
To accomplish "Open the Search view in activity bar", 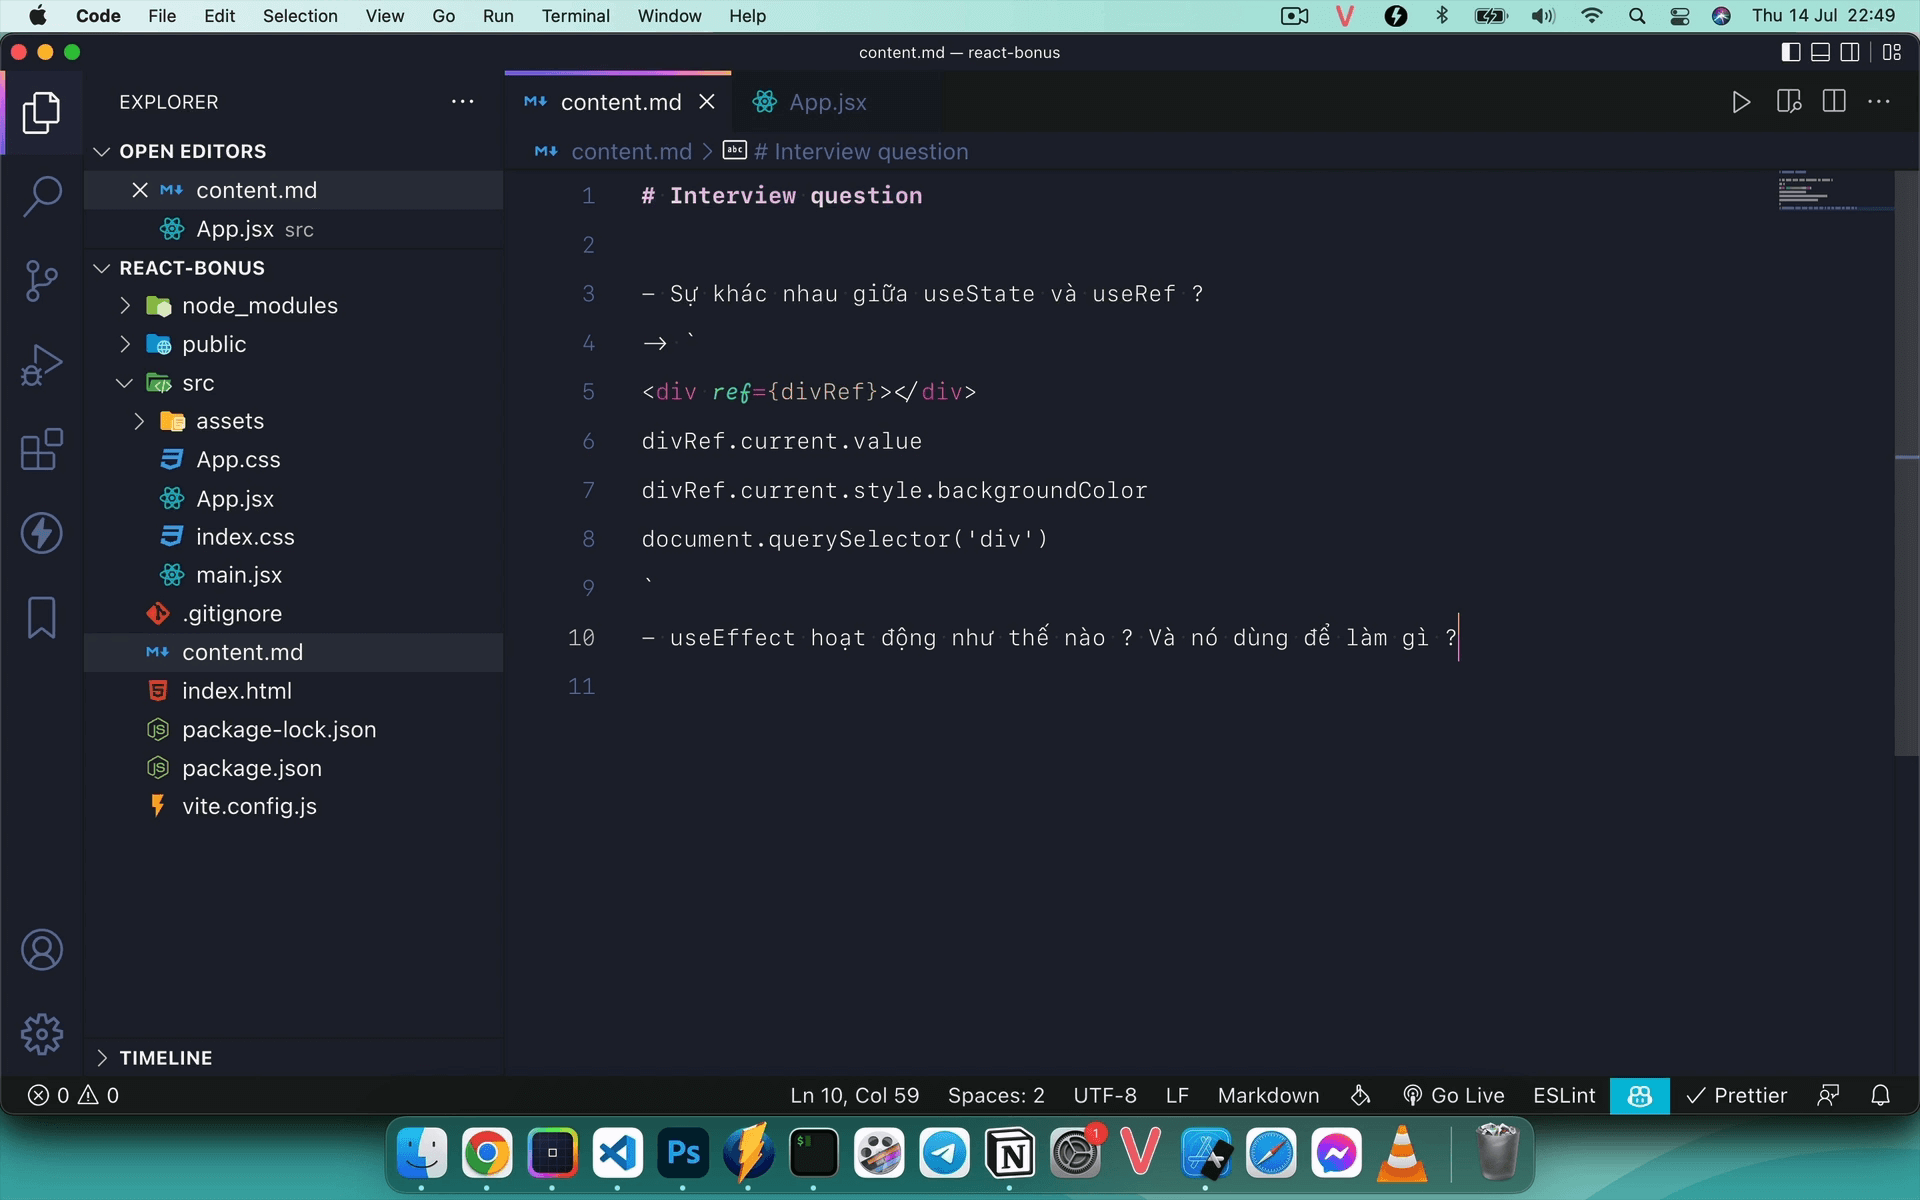I will coord(41,196).
